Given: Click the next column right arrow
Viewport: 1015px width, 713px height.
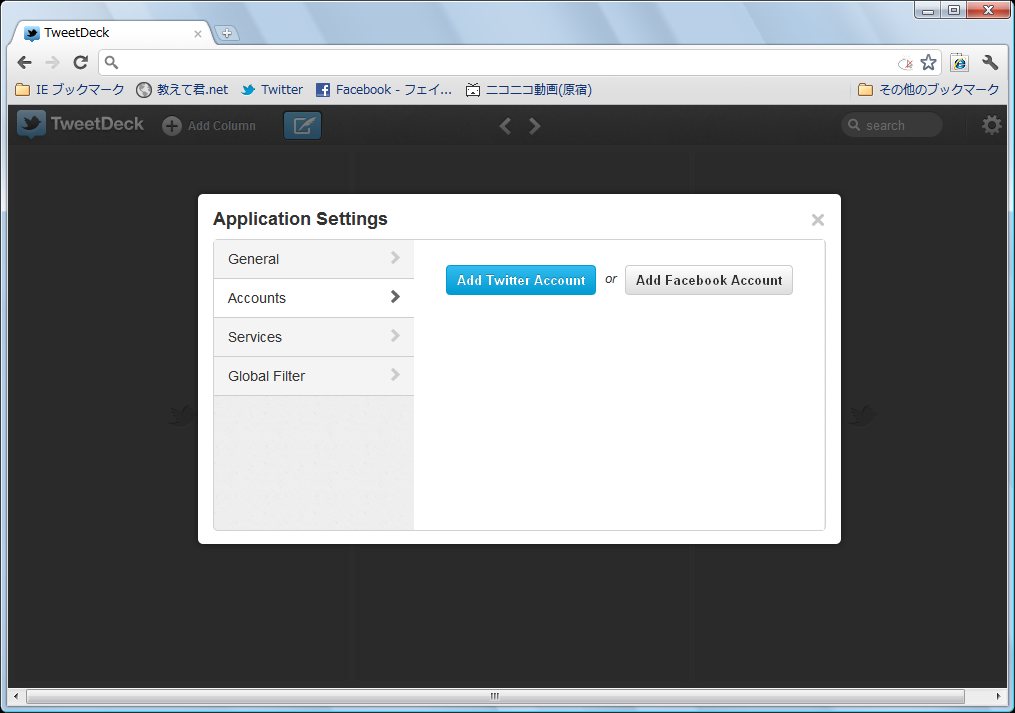Looking at the screenshot, I should [534, 126].
